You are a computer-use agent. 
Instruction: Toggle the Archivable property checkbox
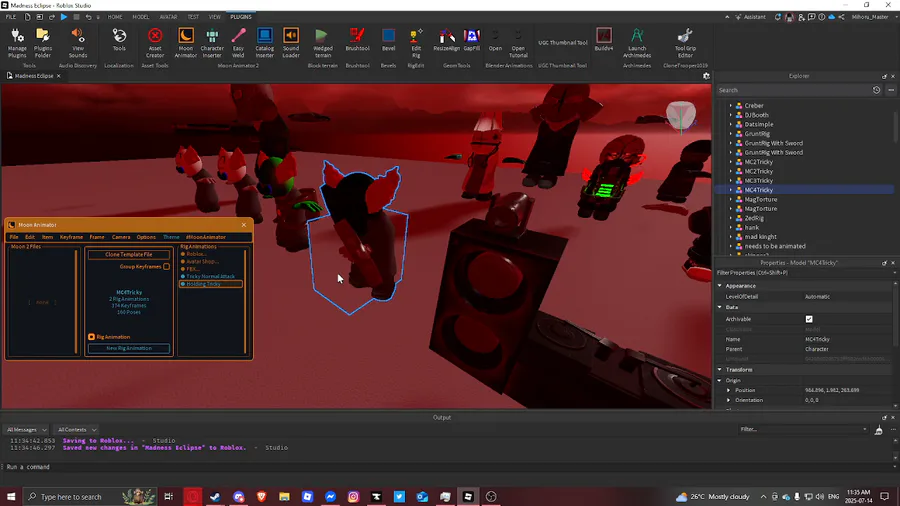click(809, 319)
